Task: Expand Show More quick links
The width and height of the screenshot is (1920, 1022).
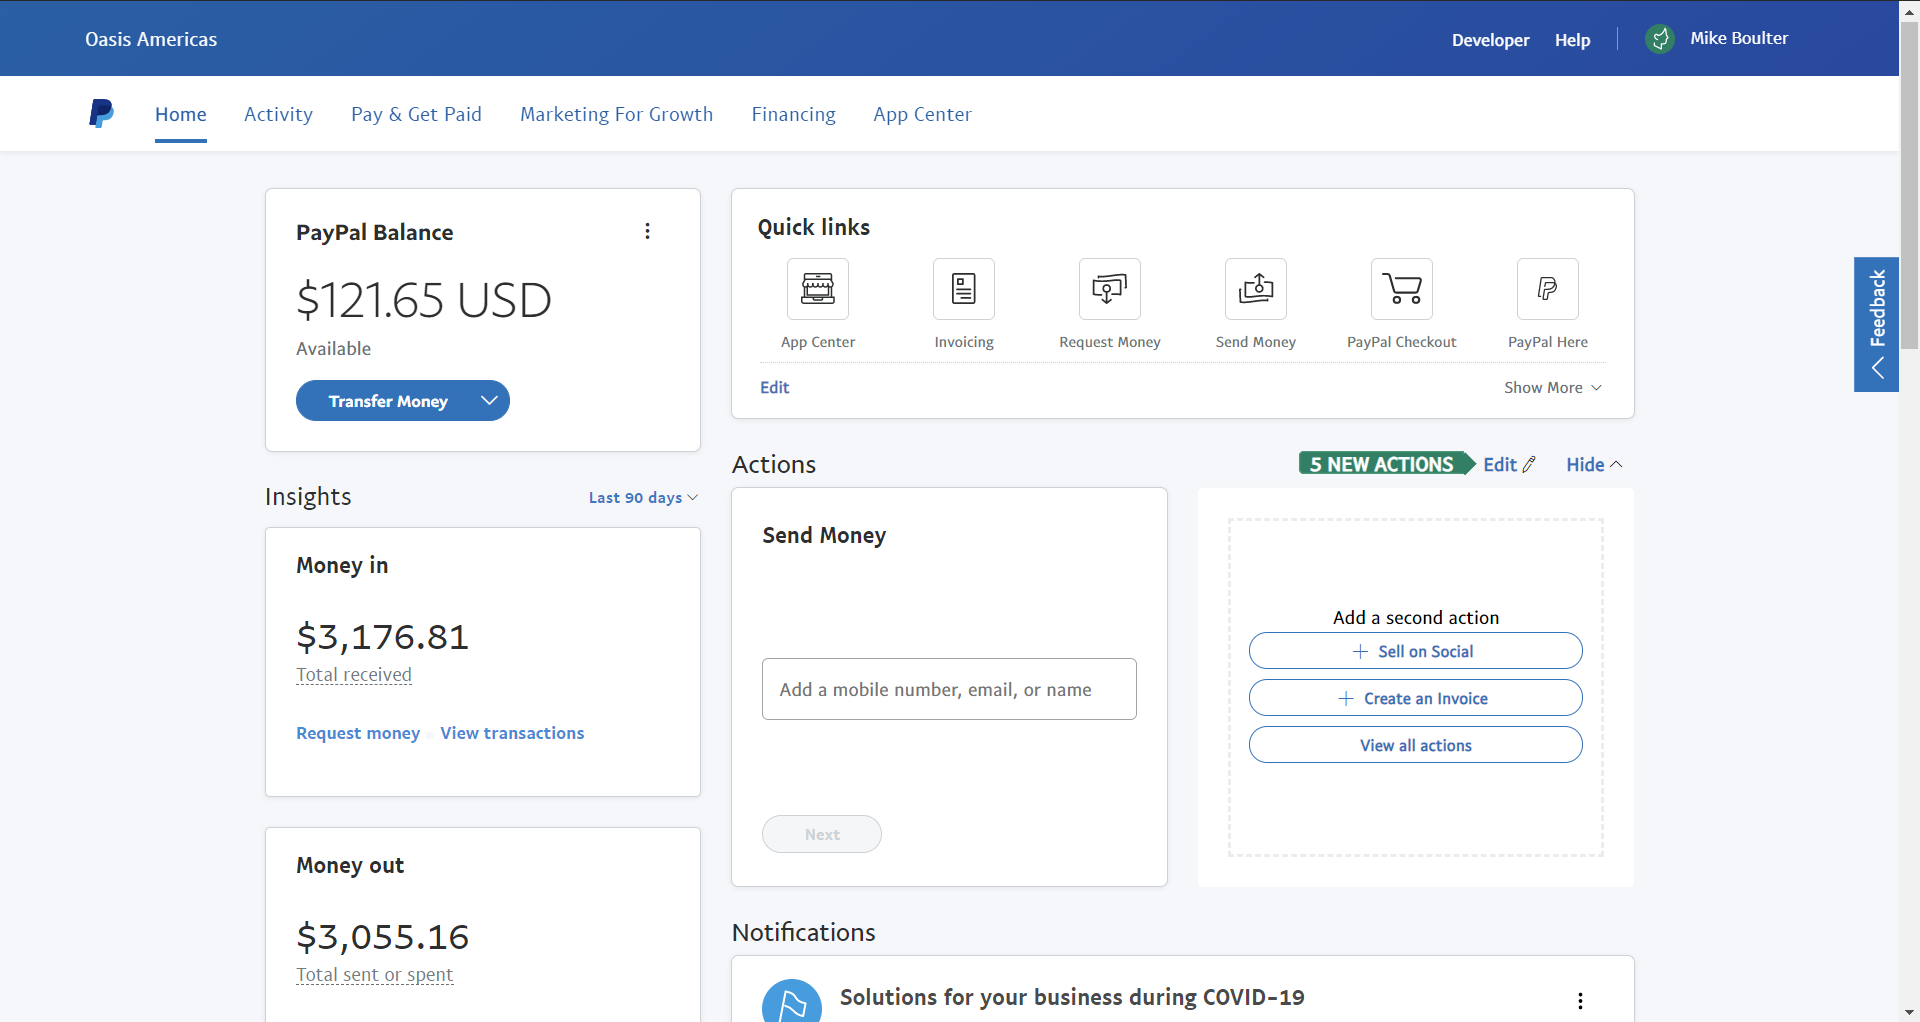Action: 1553,388
